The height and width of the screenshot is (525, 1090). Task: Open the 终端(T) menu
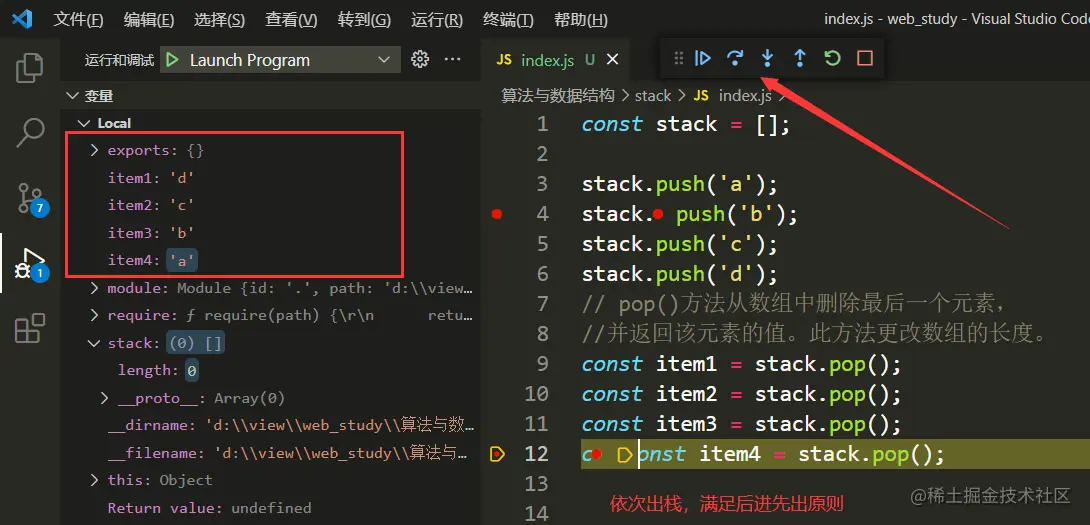(x=508, y=19)
